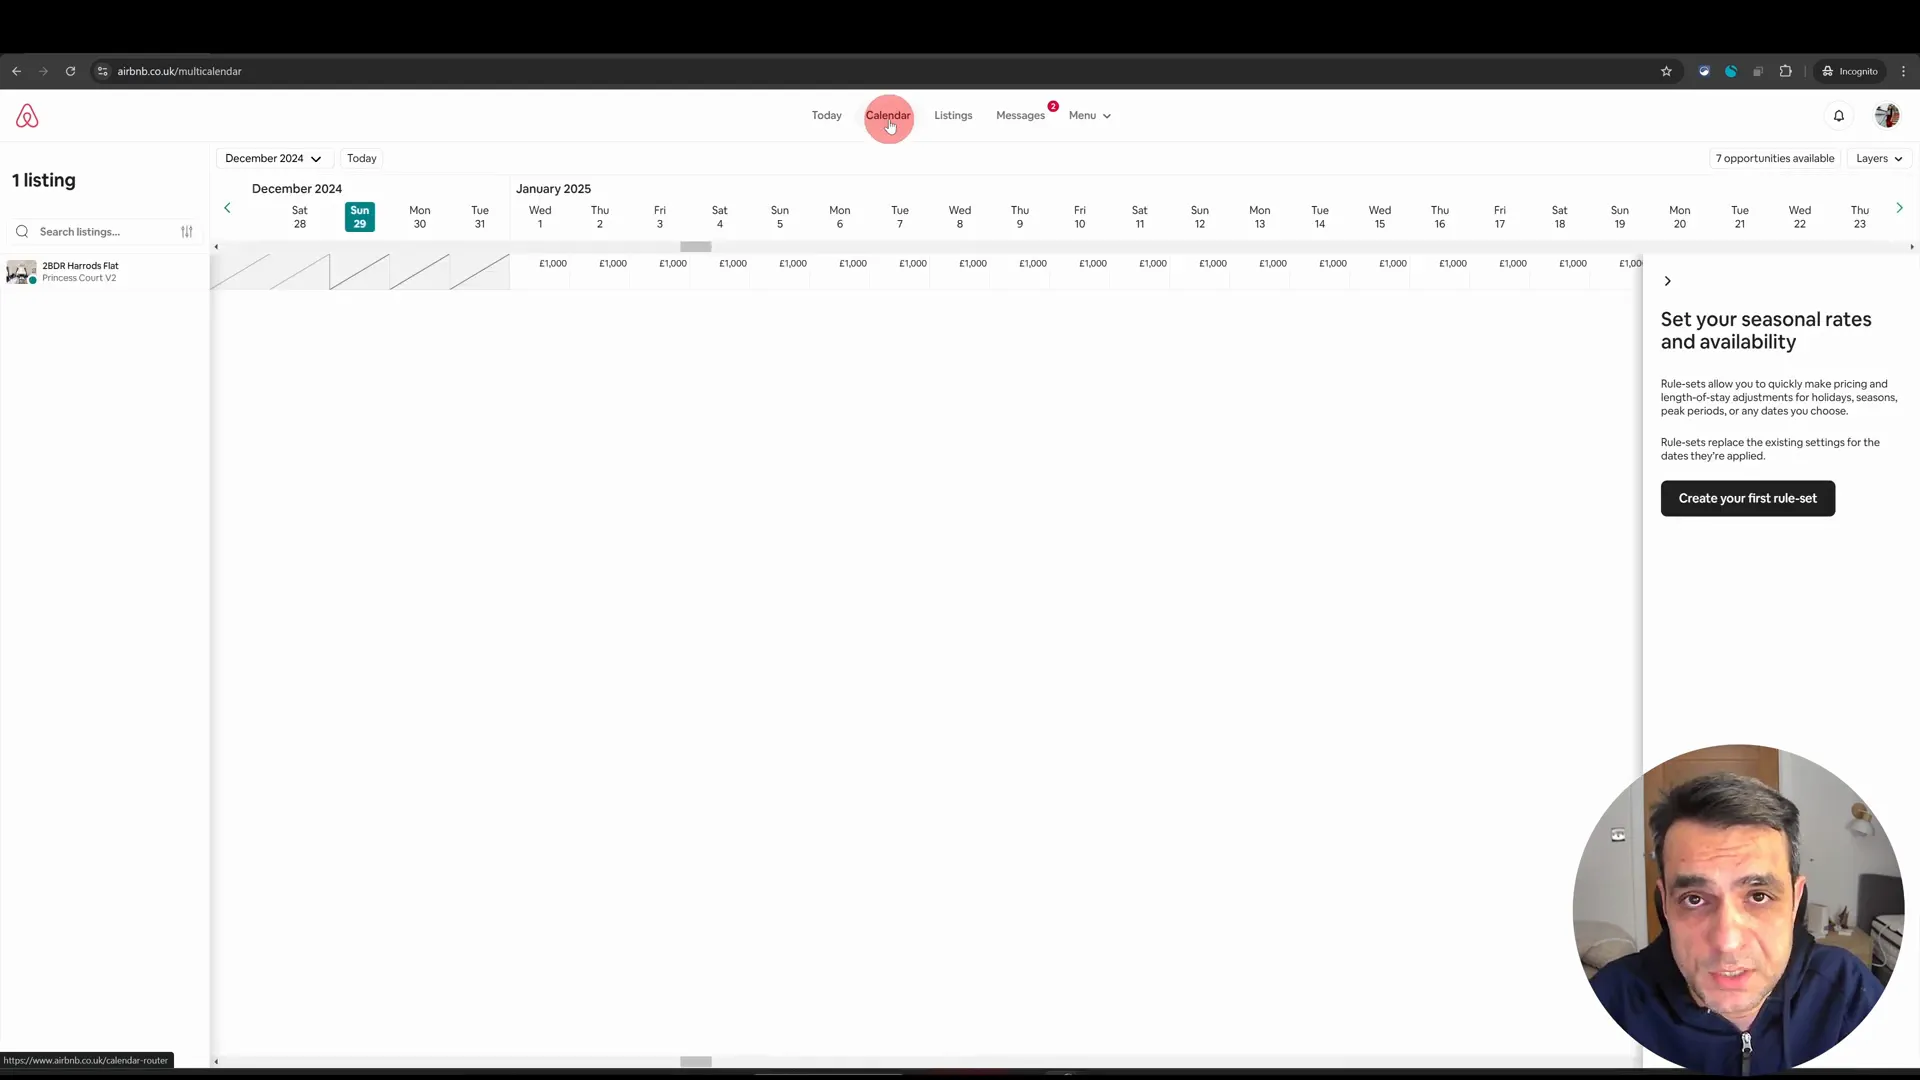This screenshot has height=1080, width=1920.
Task: Click the filter icon next to search listings
Action: [186, 231]
